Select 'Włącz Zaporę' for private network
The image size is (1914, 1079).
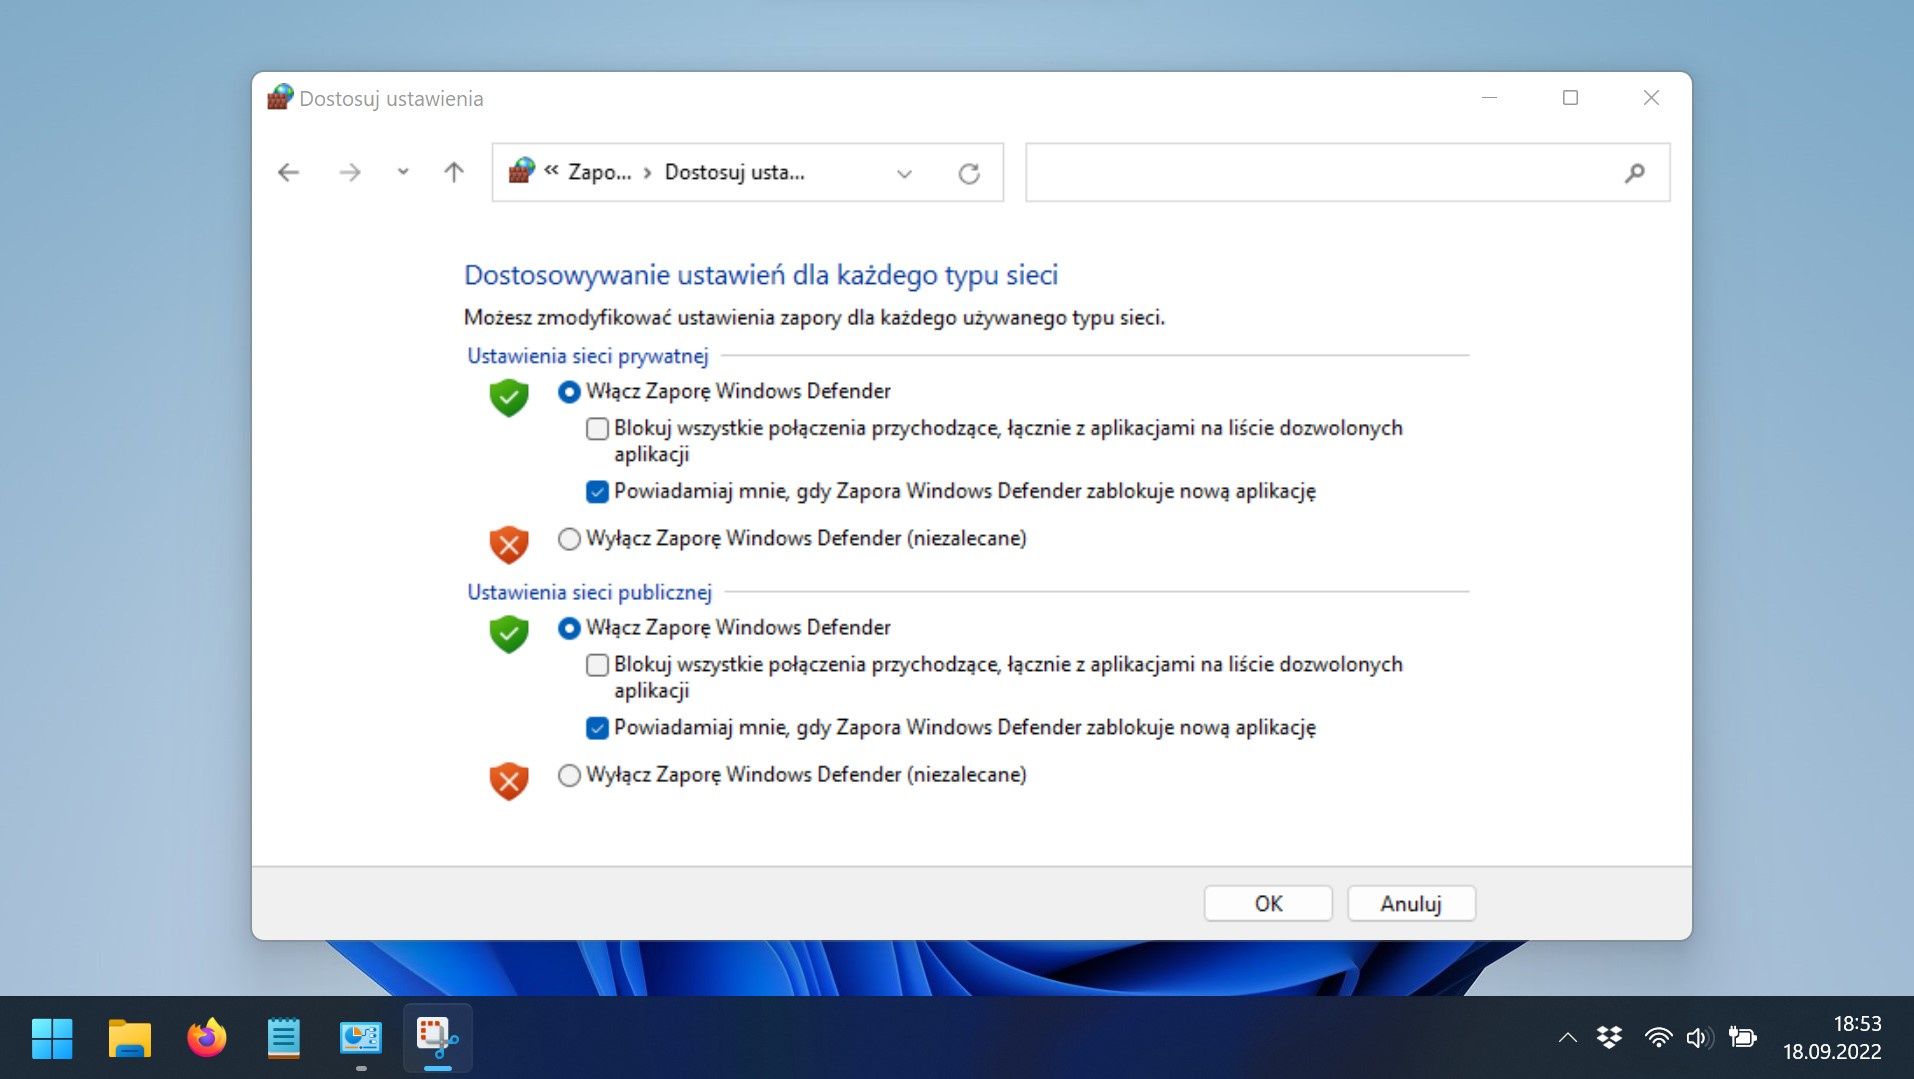click(569, 392)
